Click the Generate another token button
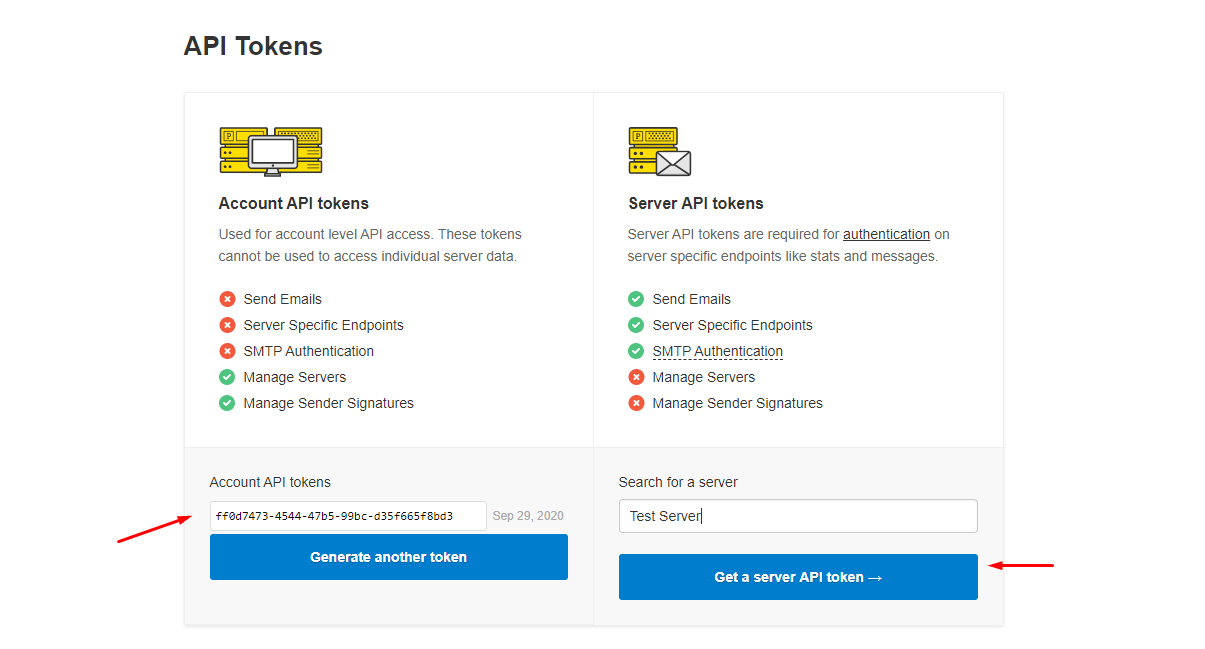Screen dimensions: 1205x649 [x=388, y=557]
